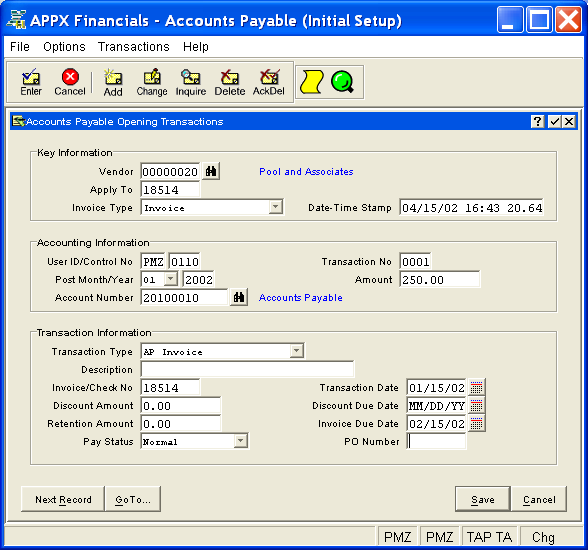This screenshot has height=550, width=588.
Task: Open the Discount Due Date calendar picker
Action: pos(476,405)
